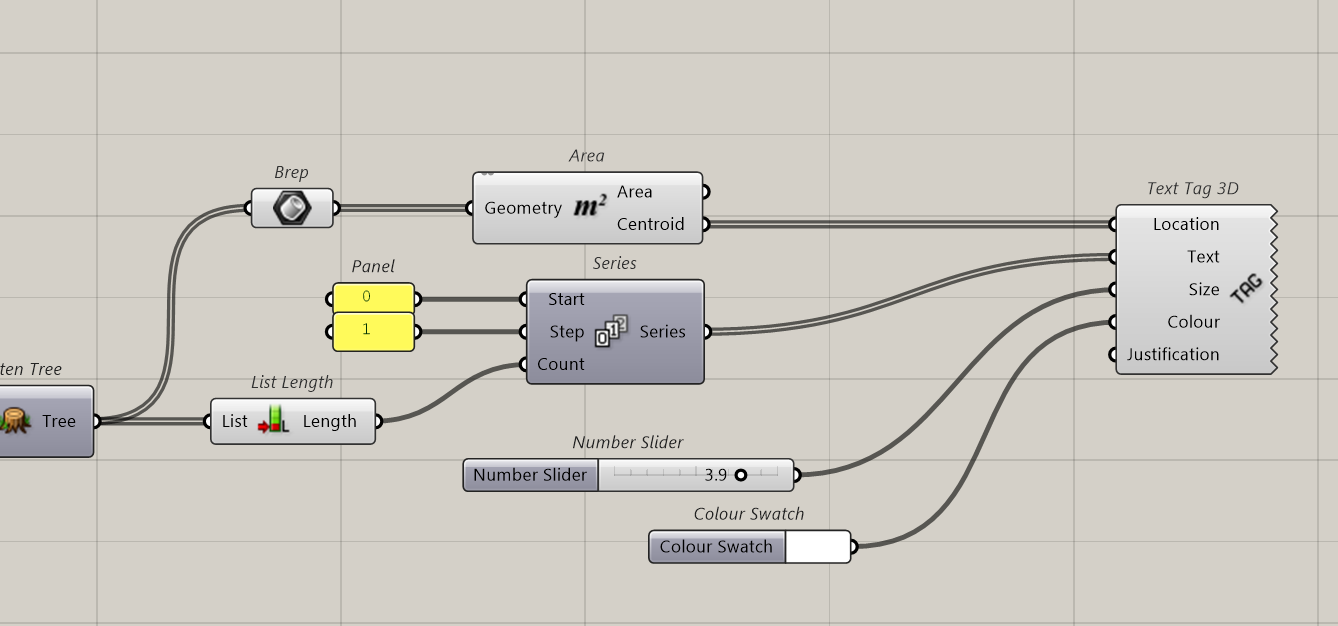
Task: Click the TAG icon on Text Tag 3D
Action: tap(1247, 289)
